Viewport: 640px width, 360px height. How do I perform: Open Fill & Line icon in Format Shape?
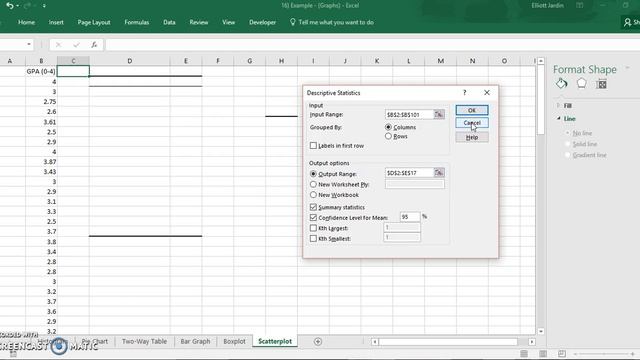pyautogui.click(x=562, y=84)
